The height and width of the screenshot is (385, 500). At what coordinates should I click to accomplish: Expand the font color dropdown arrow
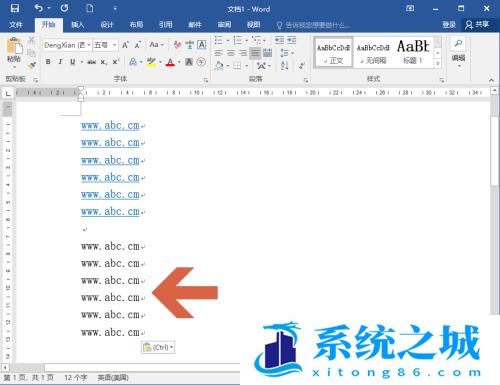point(179,62)
